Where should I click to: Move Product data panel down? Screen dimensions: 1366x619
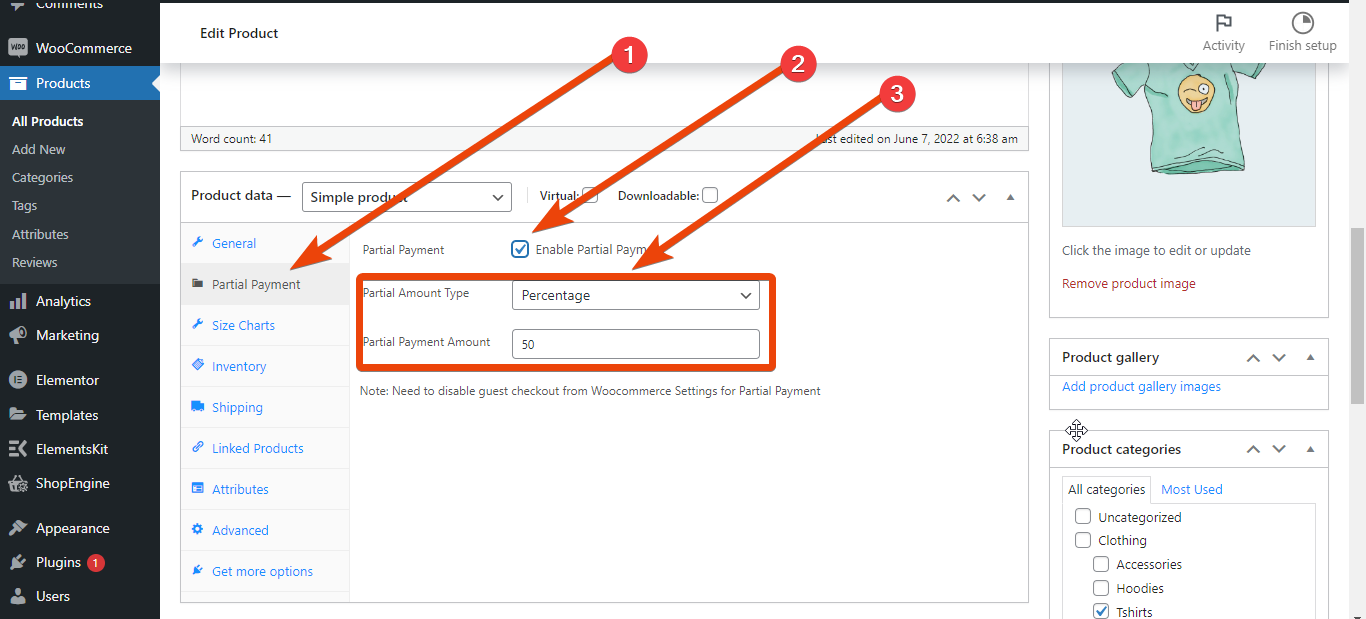tap(980, 197)
